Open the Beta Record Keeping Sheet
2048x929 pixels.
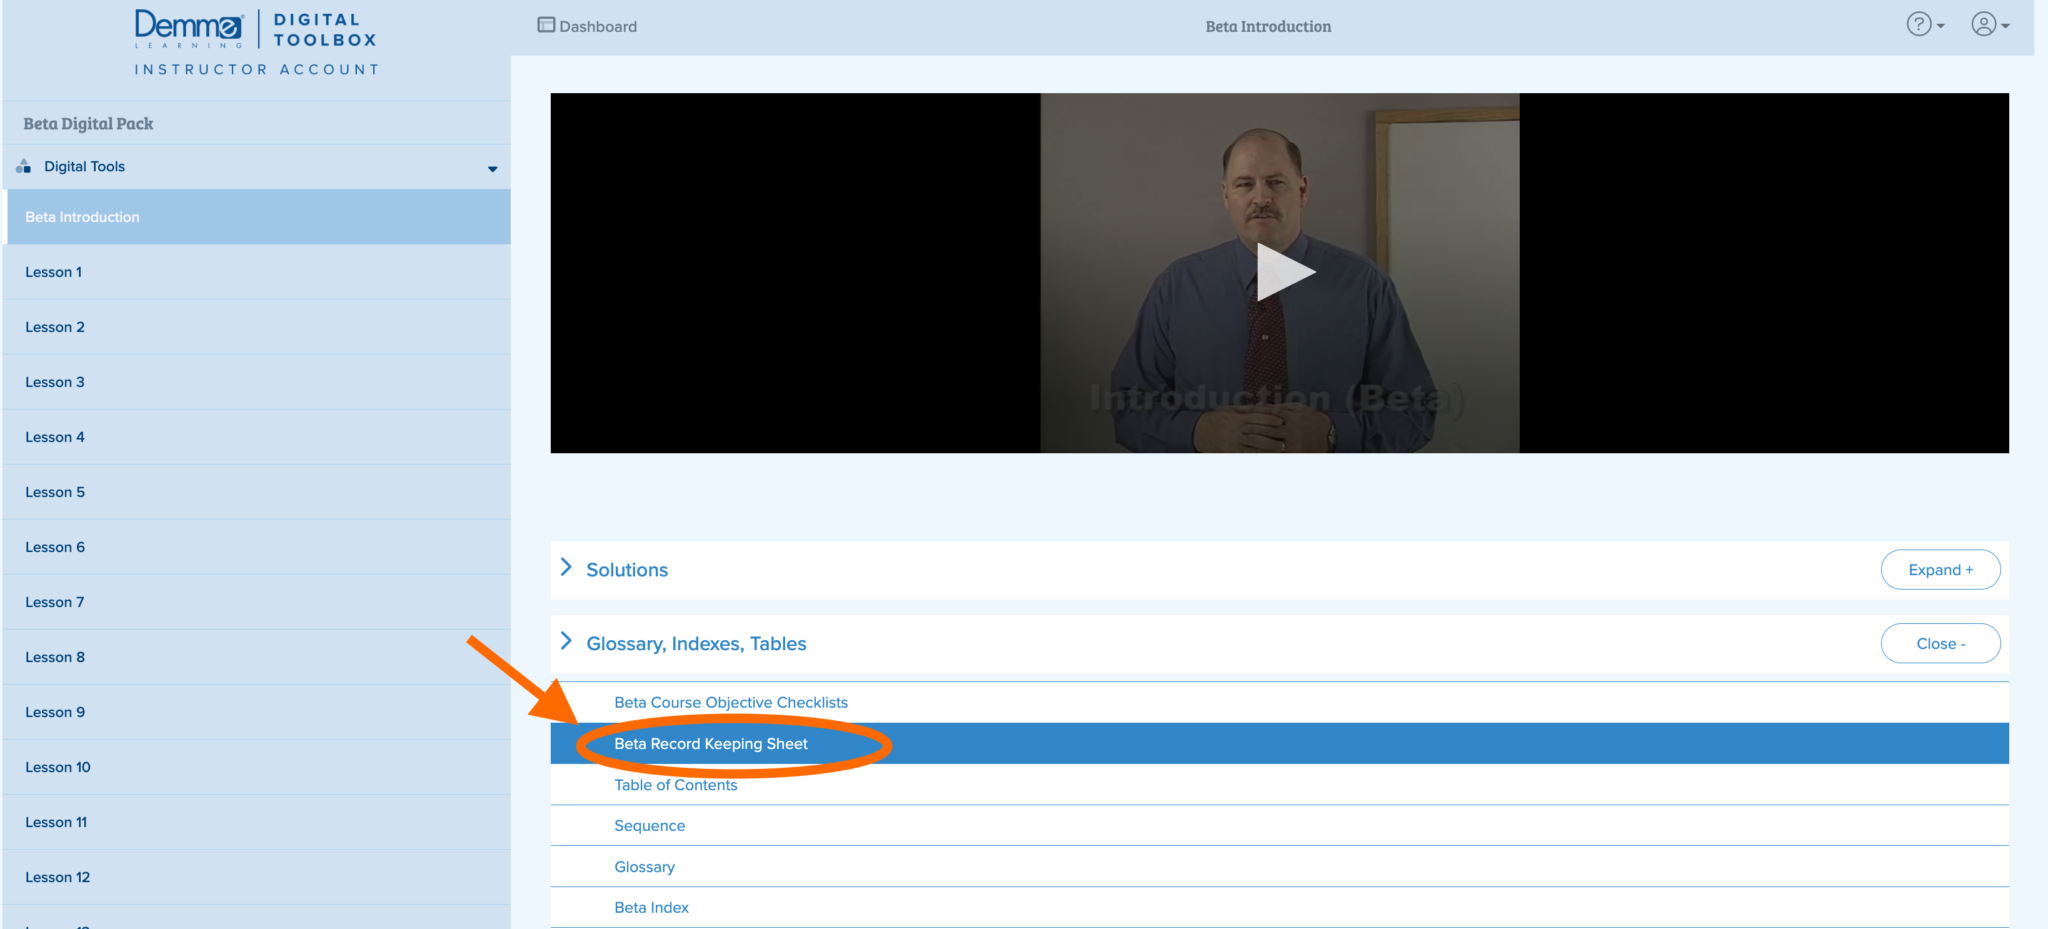point(710,744)
